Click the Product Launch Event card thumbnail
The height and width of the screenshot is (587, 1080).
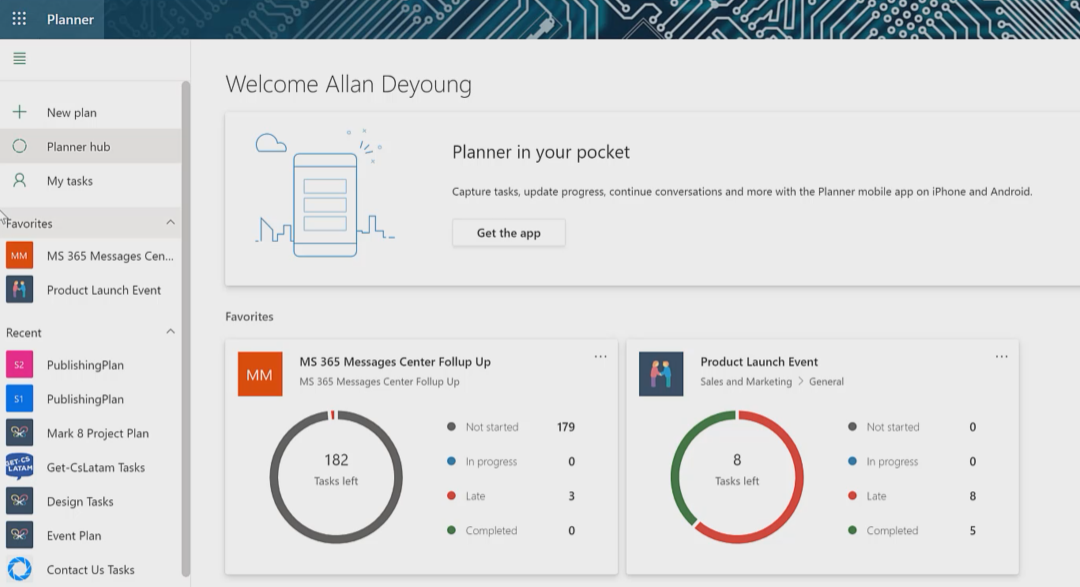pyautogui.click(x=661, y=374)
